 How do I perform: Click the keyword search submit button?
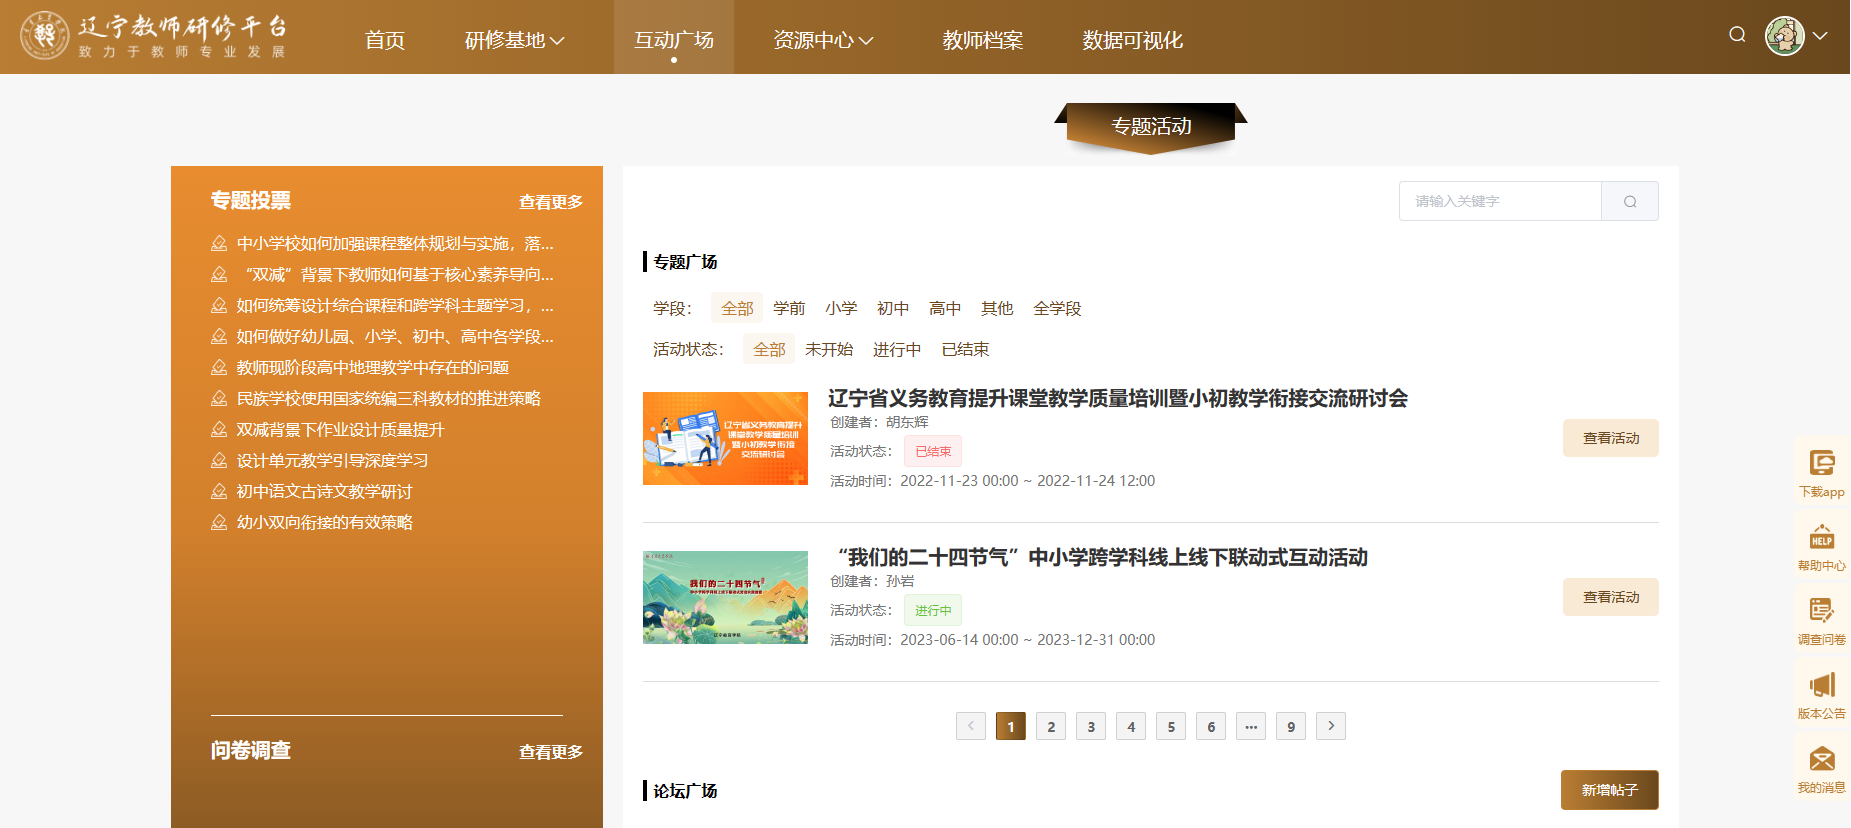1629,201
